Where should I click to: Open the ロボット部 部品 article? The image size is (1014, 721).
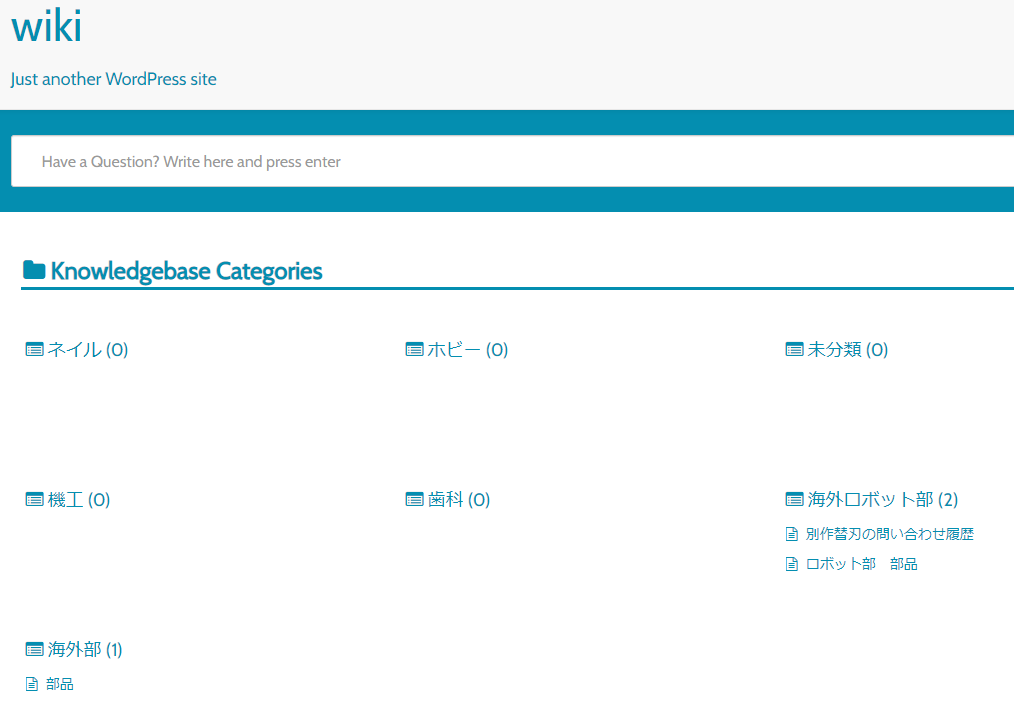(861, 564)
